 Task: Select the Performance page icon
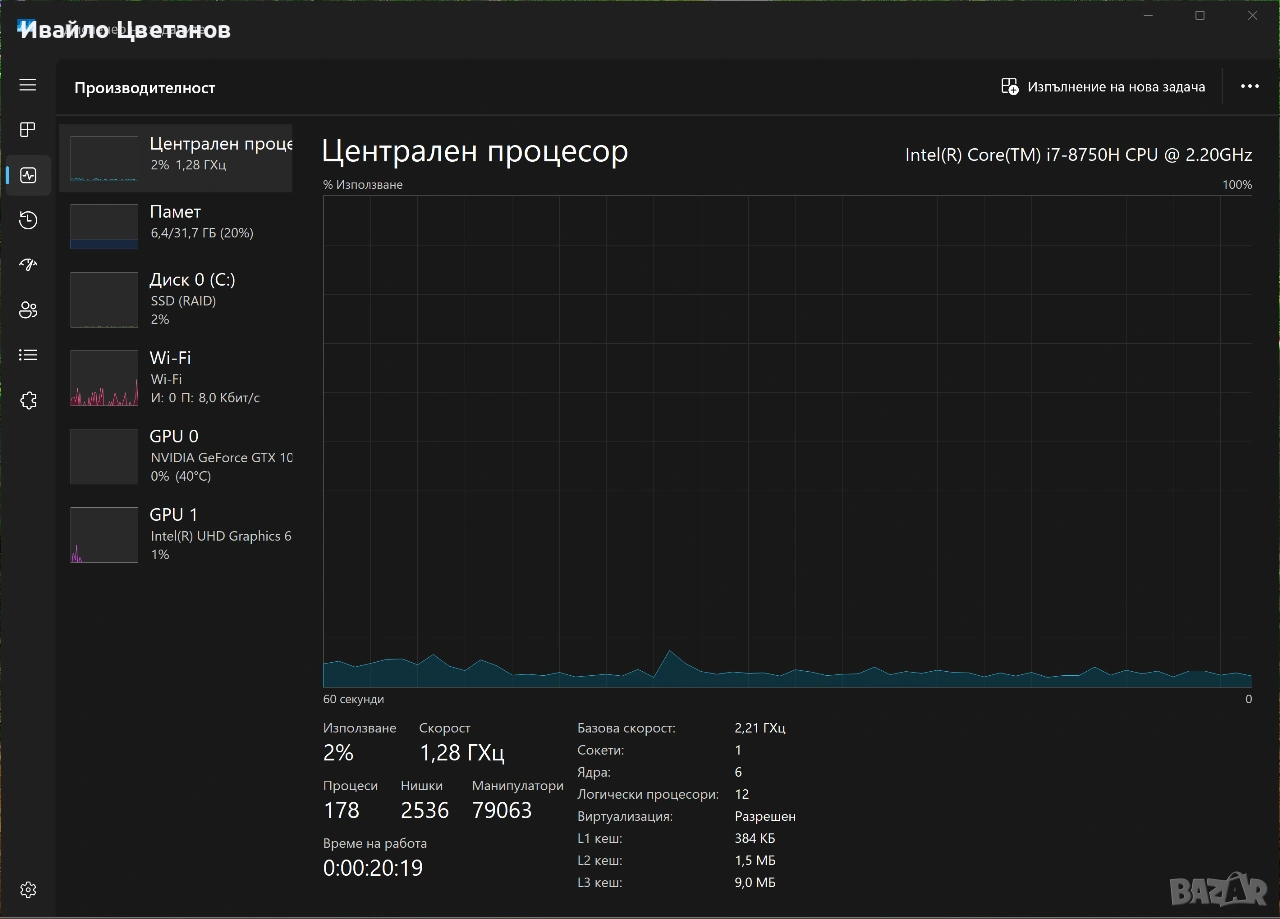(28, 175)
